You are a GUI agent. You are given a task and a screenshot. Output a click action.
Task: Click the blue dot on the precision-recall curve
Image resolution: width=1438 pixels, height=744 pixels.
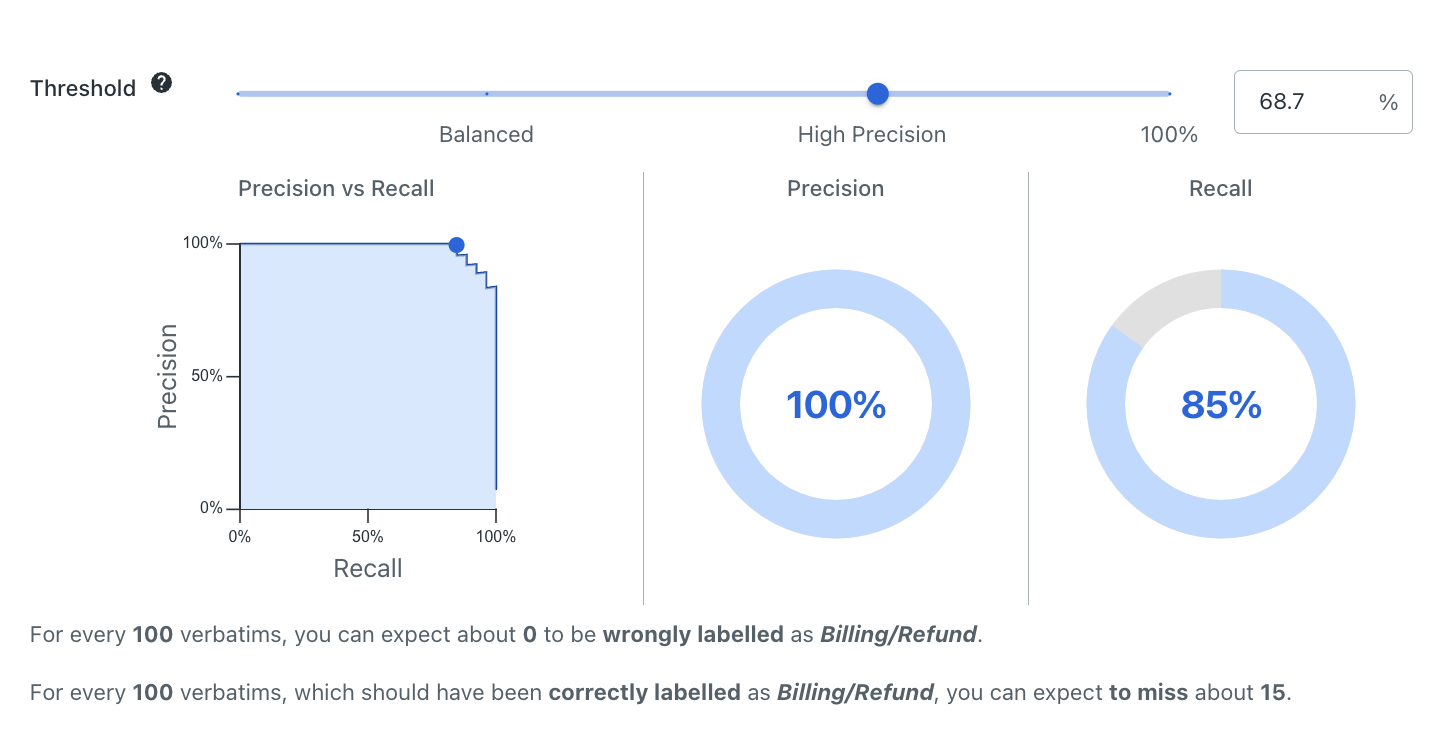[456, 245]
